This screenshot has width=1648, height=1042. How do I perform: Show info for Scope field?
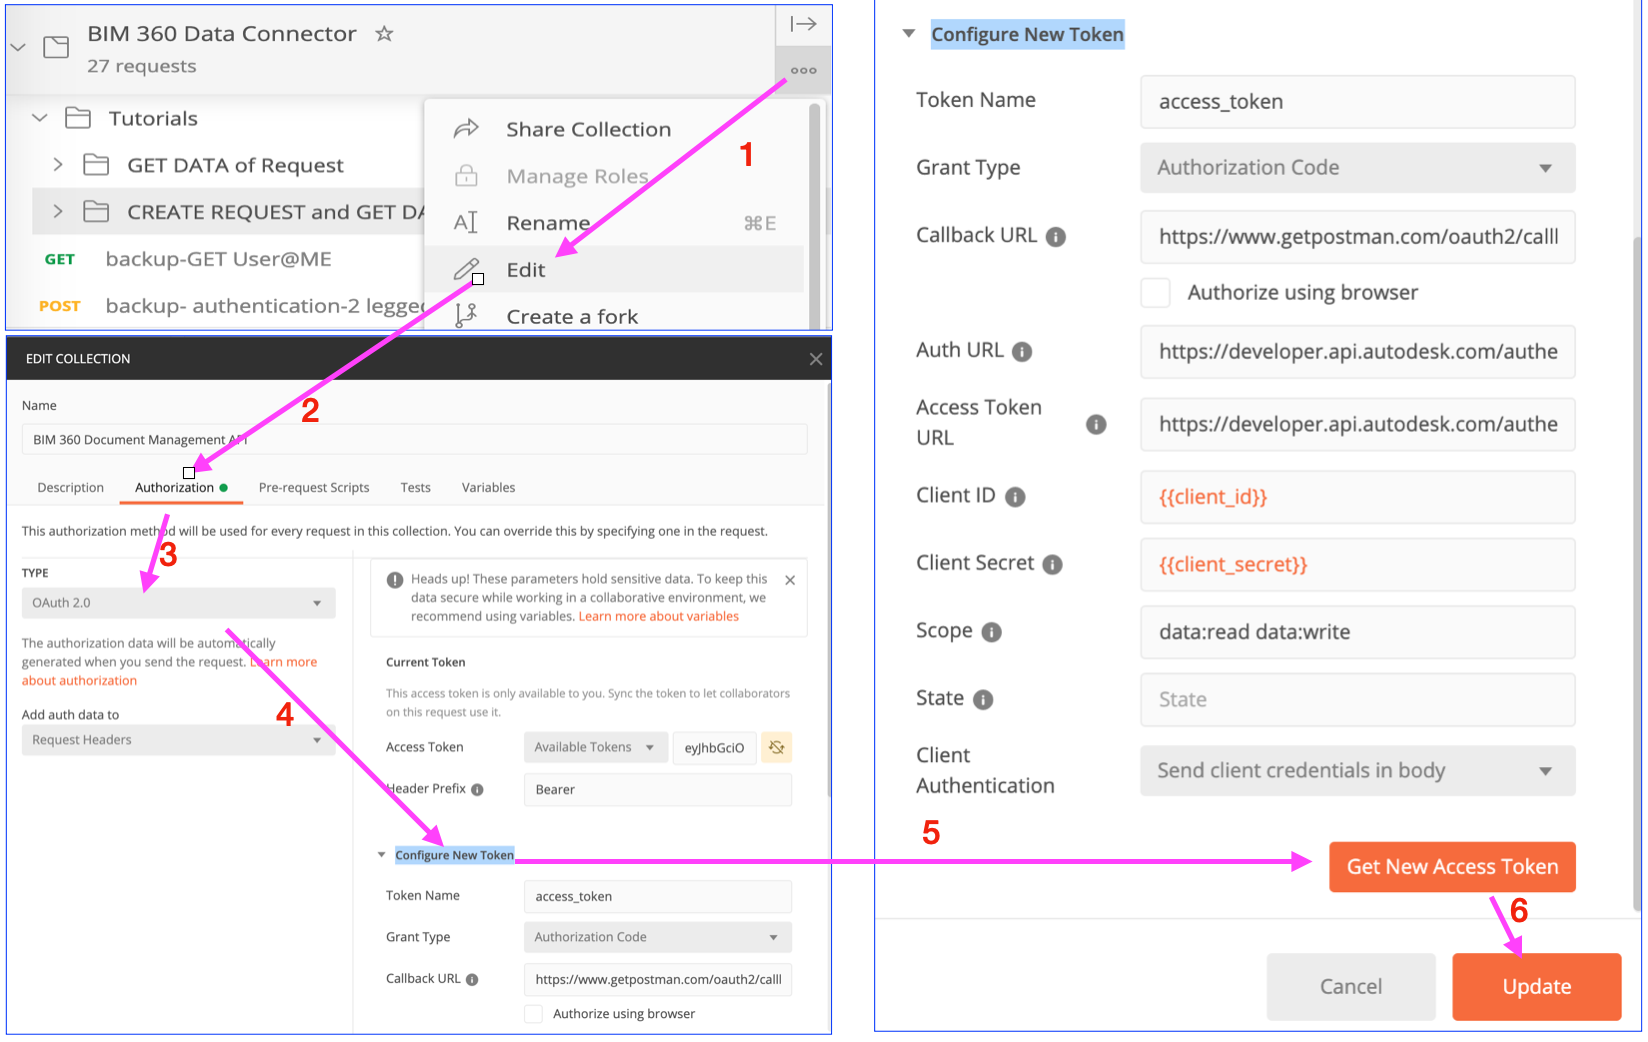pyautogui.click(x=991, y=632)
